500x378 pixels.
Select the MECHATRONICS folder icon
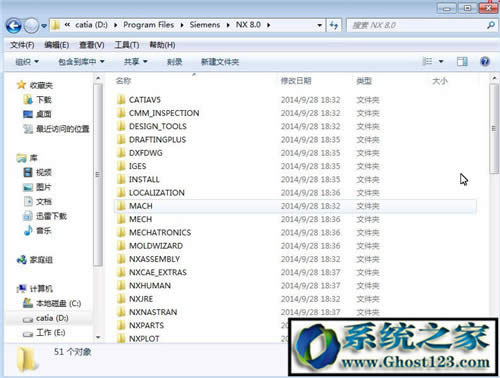(x=121, y=232)
